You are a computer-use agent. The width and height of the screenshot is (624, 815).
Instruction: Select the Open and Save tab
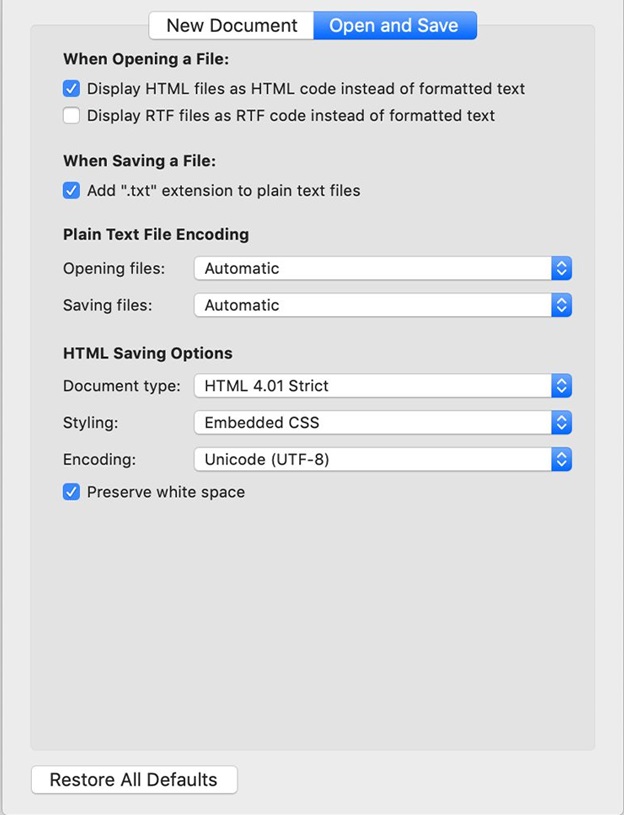(394, 26)
